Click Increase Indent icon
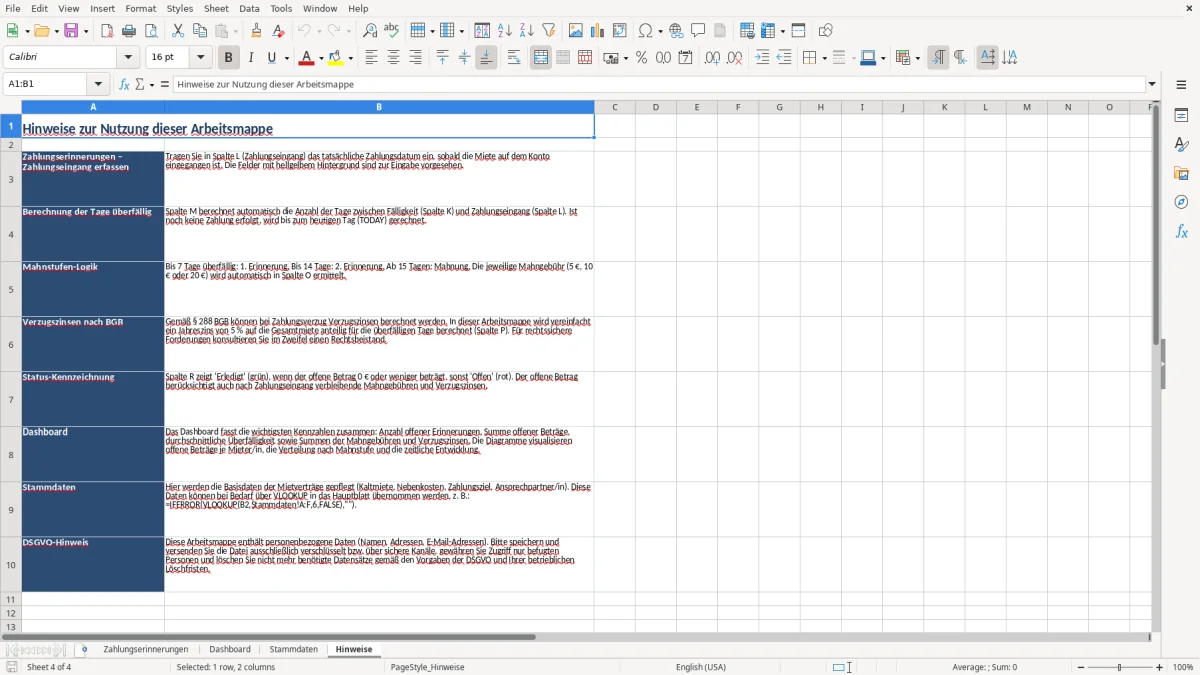The image size is (1200, 675). tap(762, 58)
